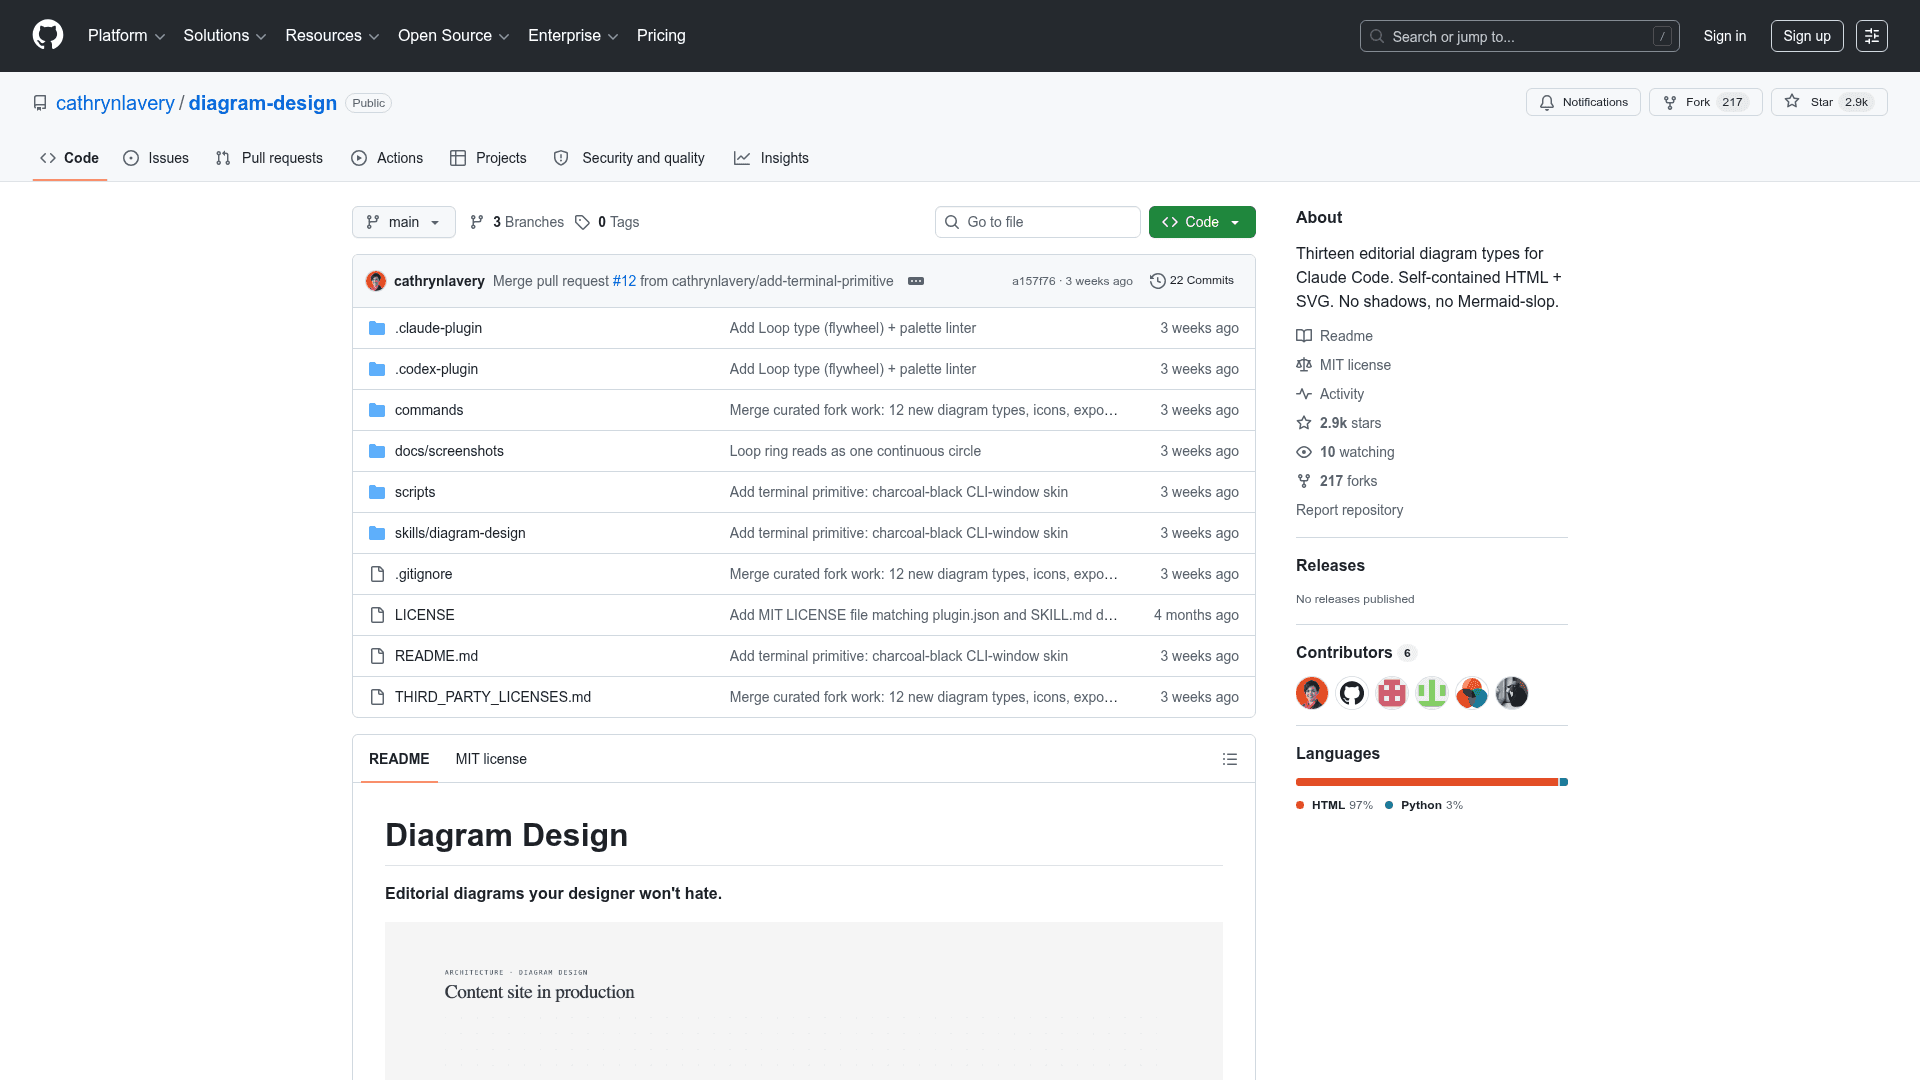Click Report repository link
1920x1080 pixels.
coord(1349,510)
